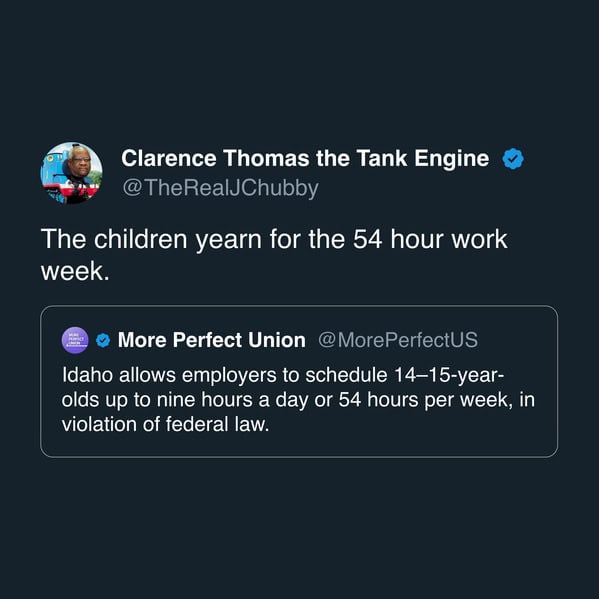The height and width of the screenshot is (599, 599).
Task: Visit the @MorePerfectUS handle
Action: [x=398, y=340]
